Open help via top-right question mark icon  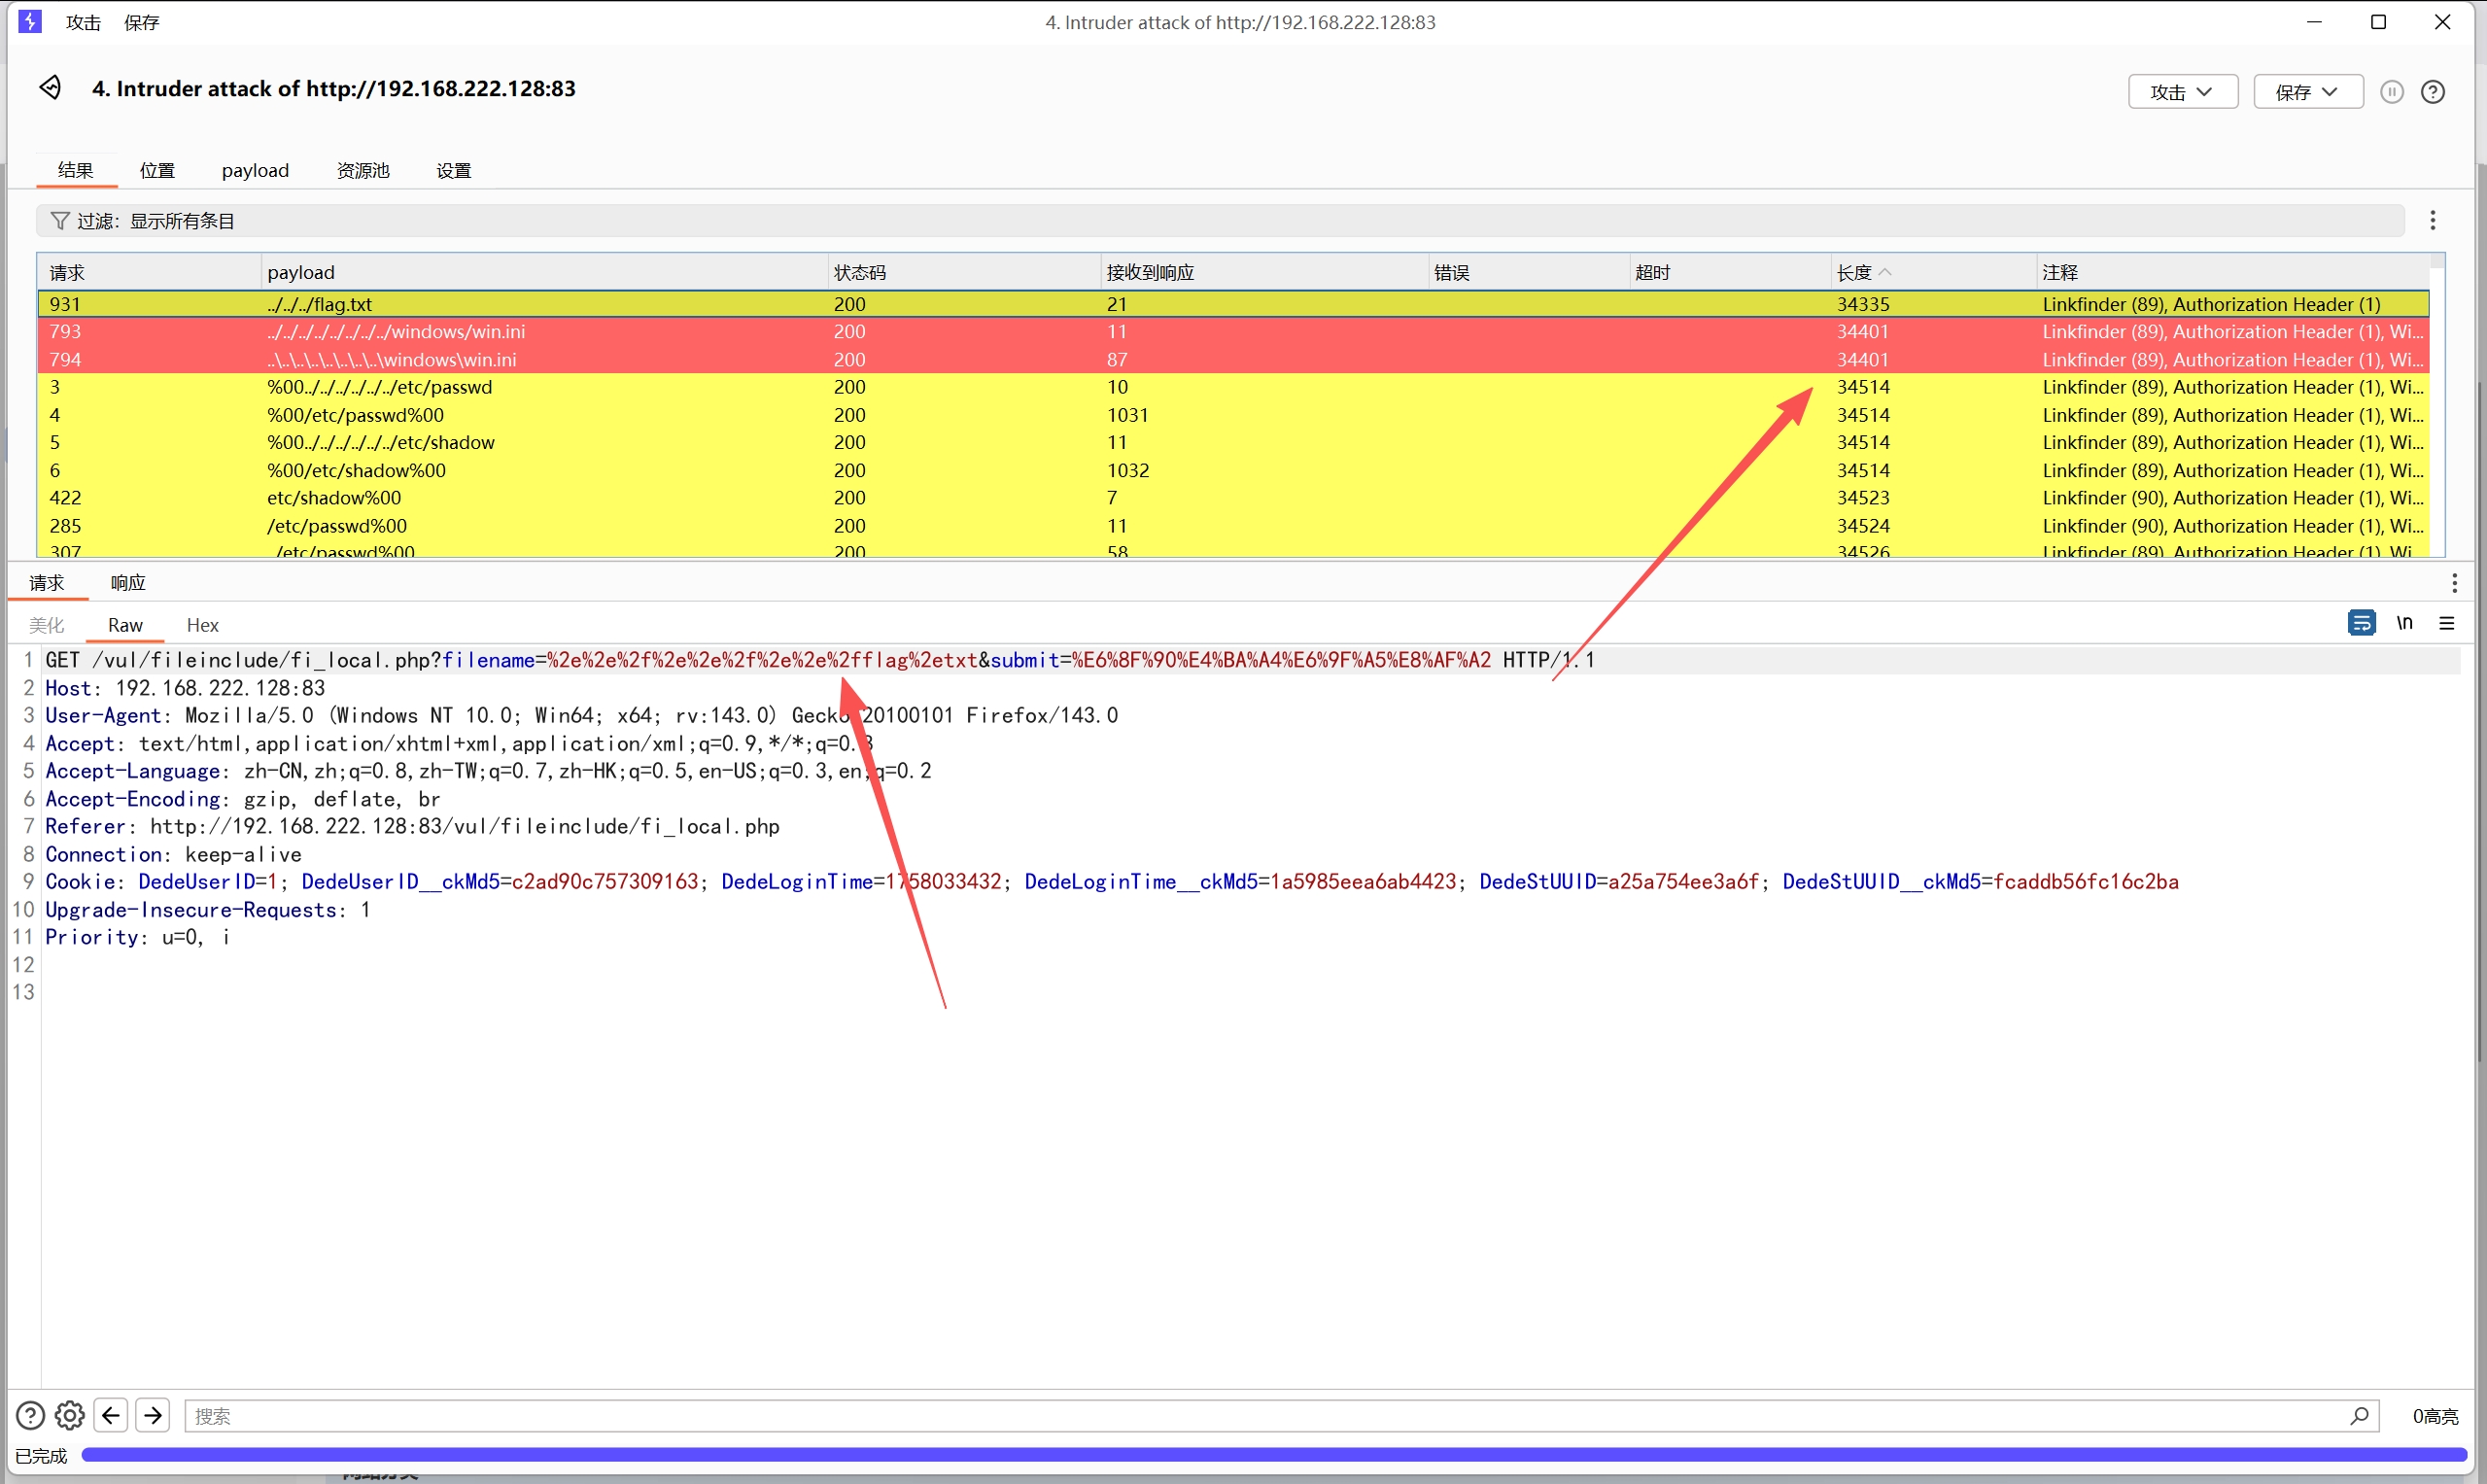click(2432, 92)
